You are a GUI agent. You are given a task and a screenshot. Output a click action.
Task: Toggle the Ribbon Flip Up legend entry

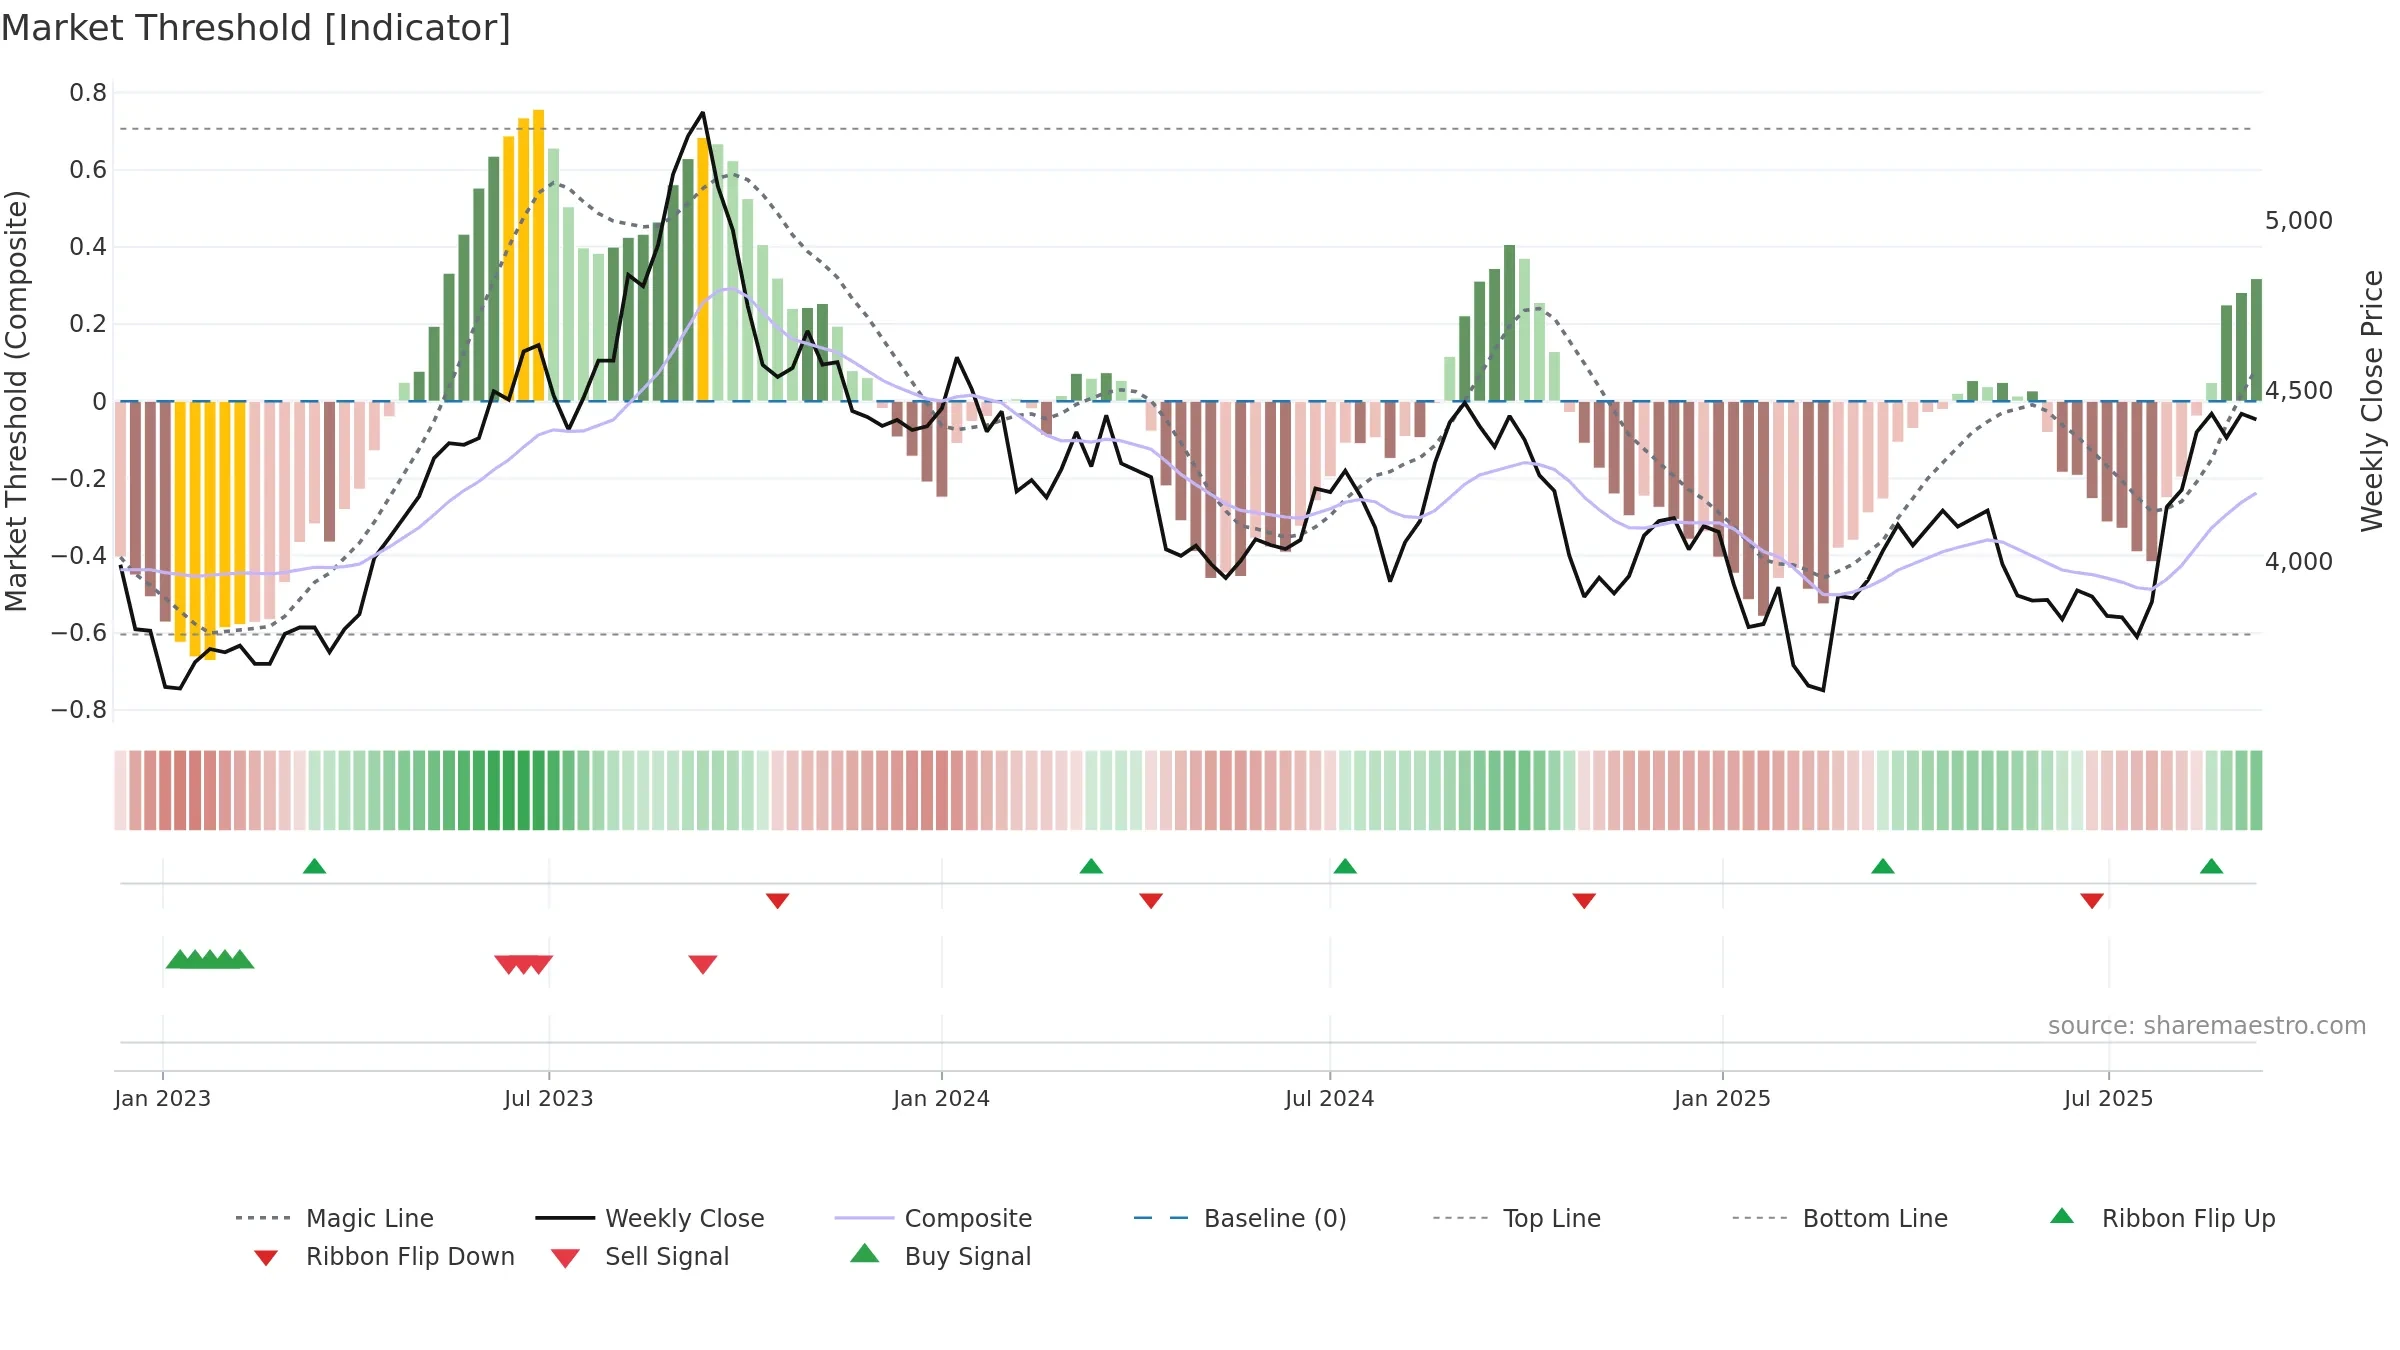click(2162, 1218)
